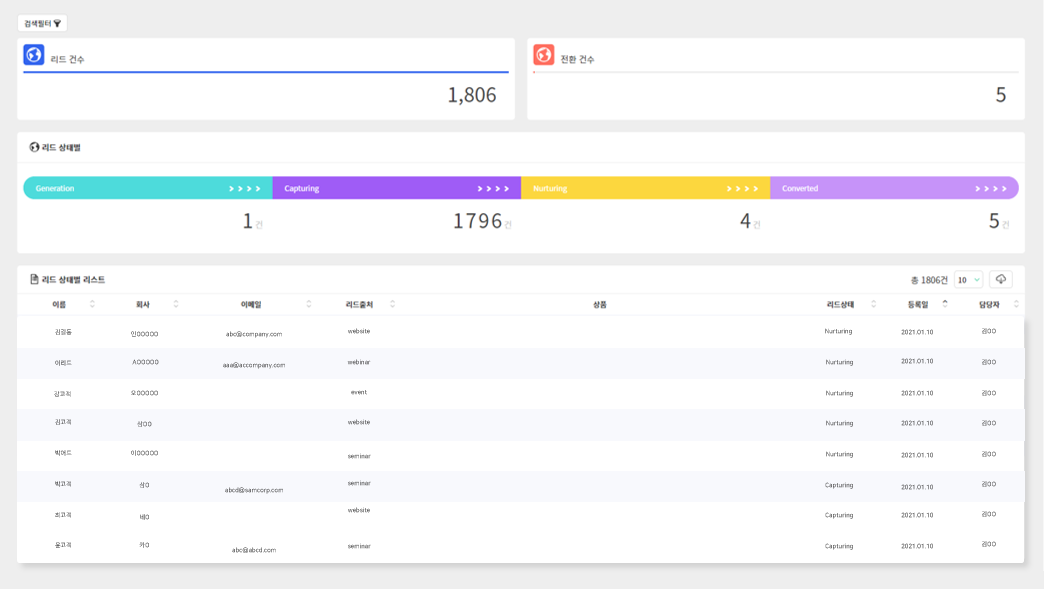Click the Converted stage arrows
Viewport: 1044px width, 589px height.
pyautogui.click(x=991, y=188)
